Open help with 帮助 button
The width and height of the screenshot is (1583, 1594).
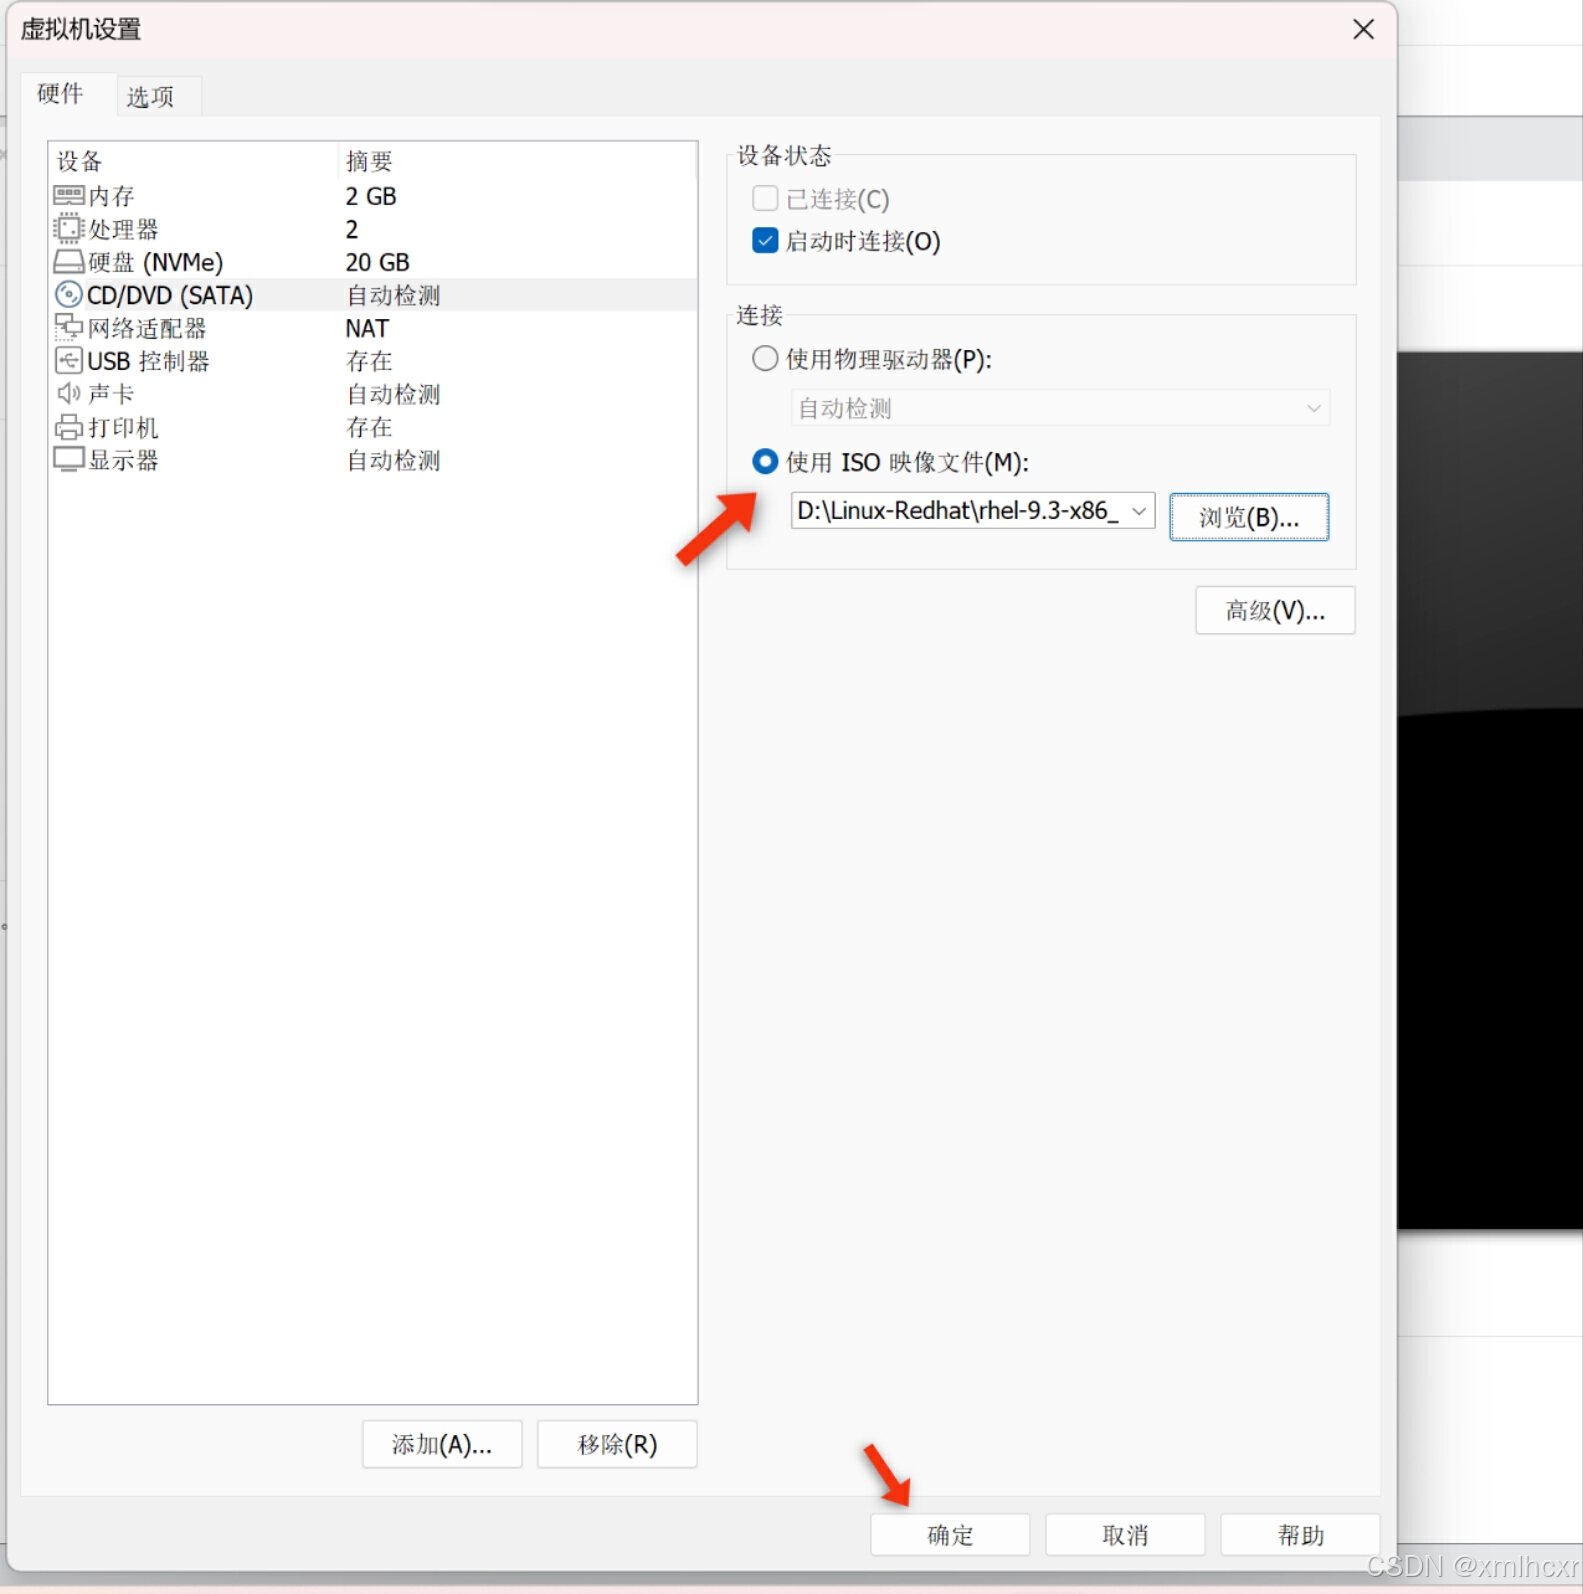point(1300,1534)
